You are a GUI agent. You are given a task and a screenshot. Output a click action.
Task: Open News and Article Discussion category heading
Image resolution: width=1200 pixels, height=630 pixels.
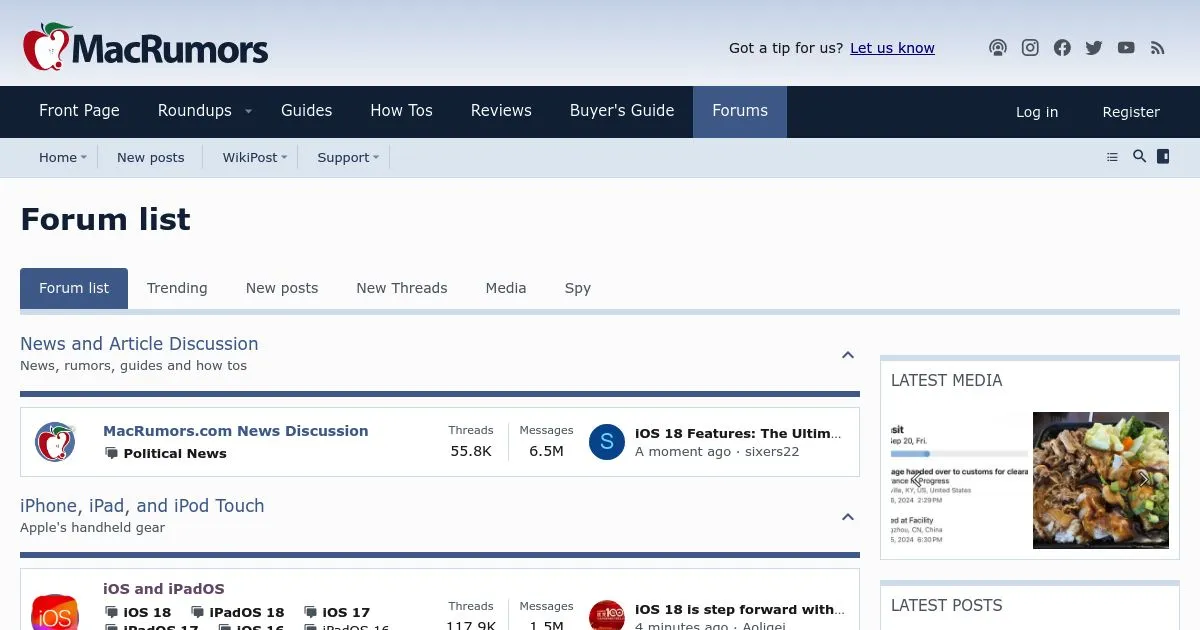click(139, 344)
